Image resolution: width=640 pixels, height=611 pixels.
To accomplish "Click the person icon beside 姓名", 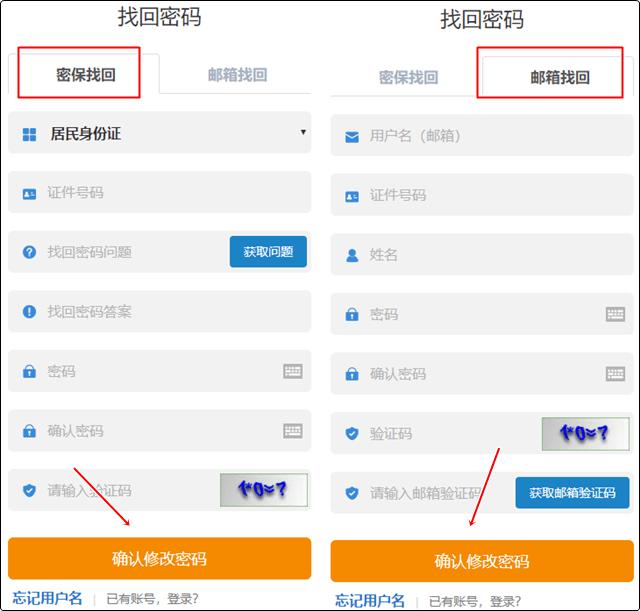I will 352,256.
